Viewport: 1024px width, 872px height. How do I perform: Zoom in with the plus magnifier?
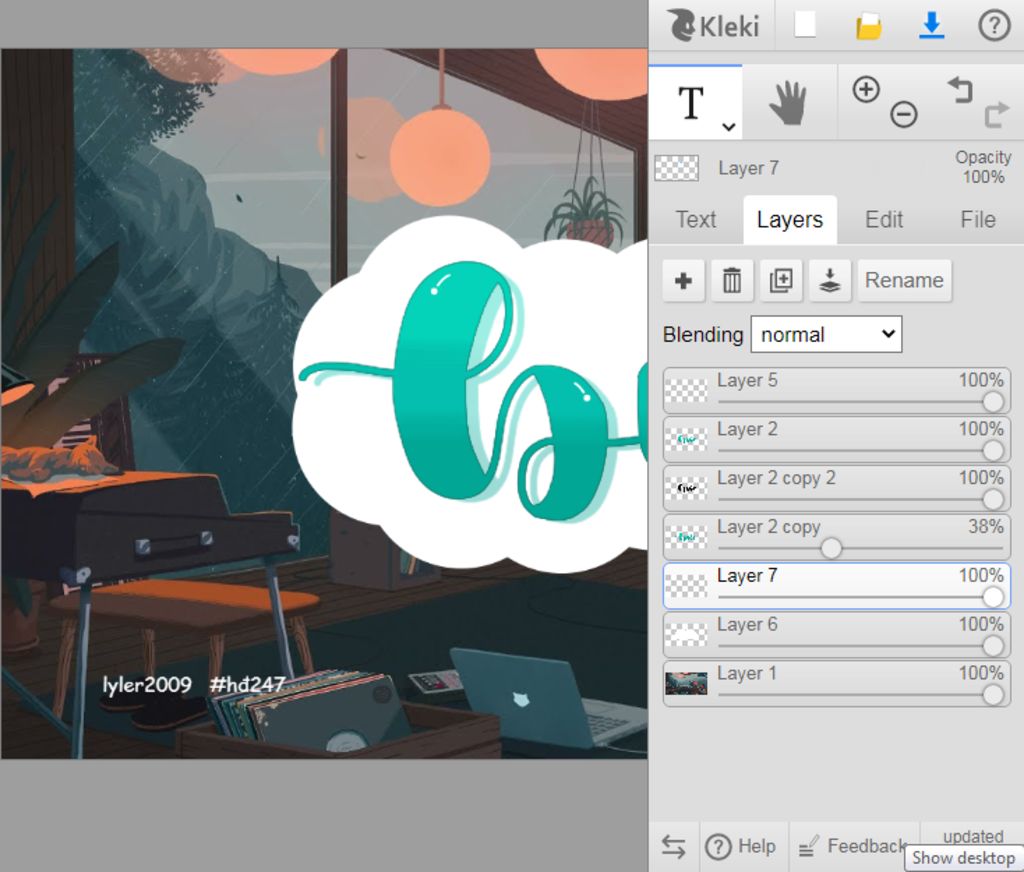[866, 89]
